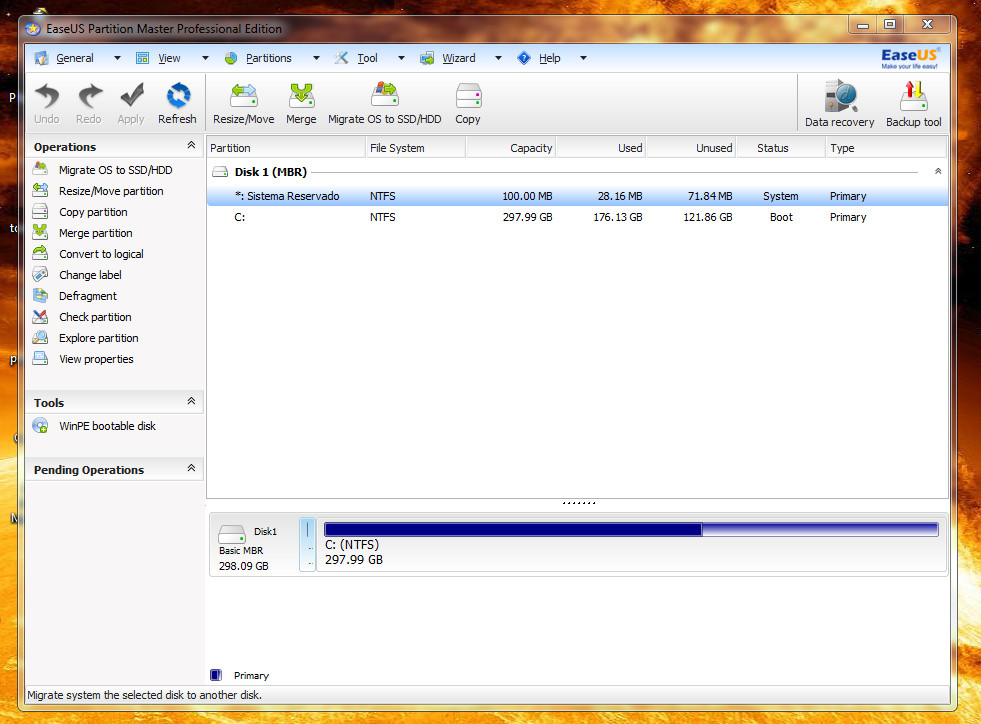Click the Undo toolbar icon
The width and height of the screenshot is (981, 724).
coord(47,96)
